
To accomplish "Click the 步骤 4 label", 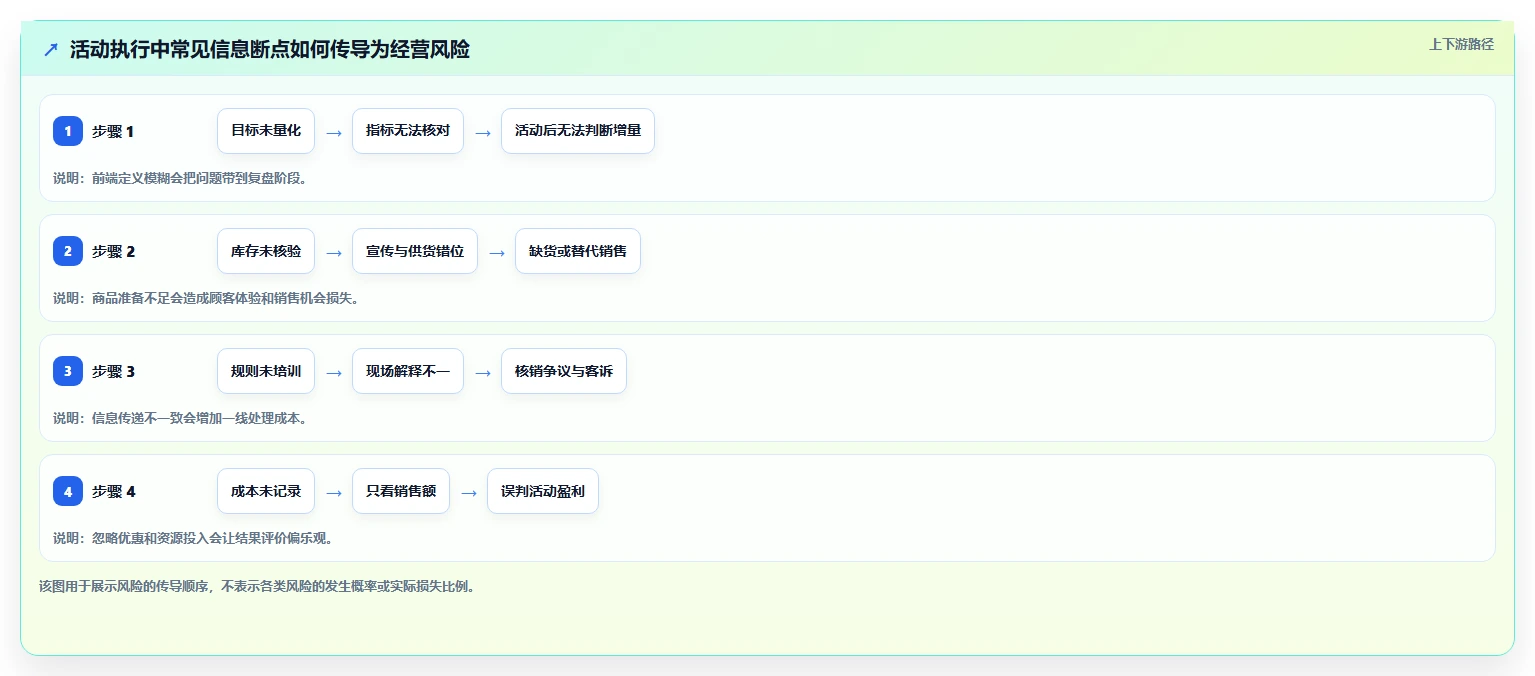I will point(113,491).
